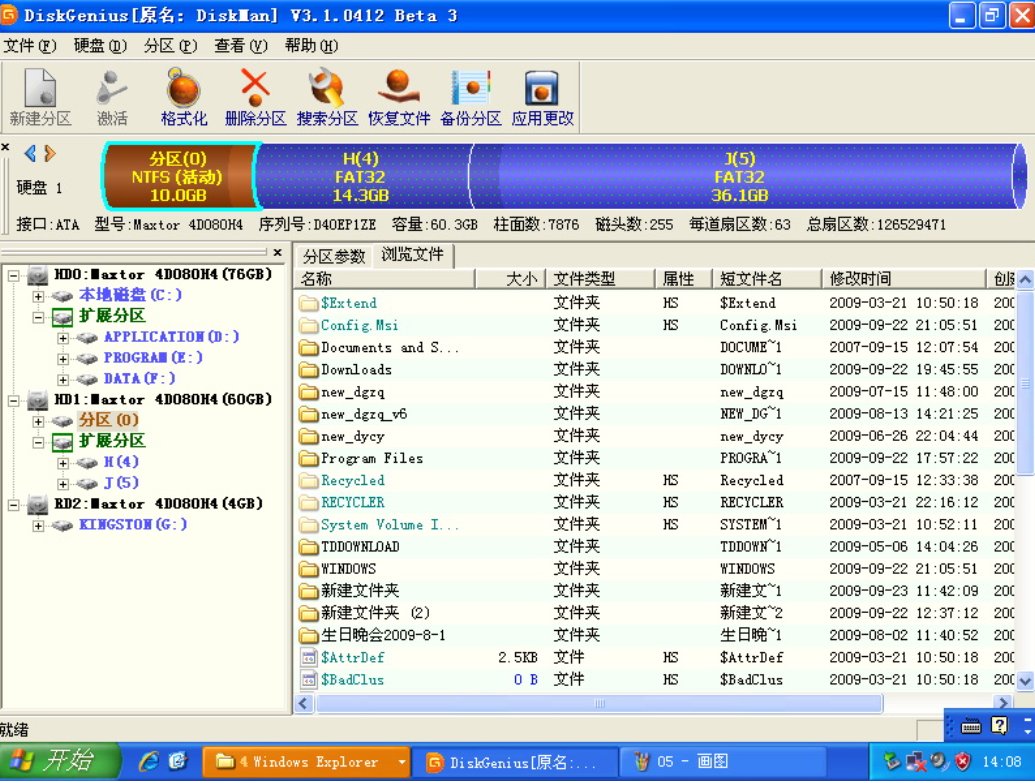This screenshot has width=1035, height=783.
Task: Select the 新建分区 (New Partition) toolbar icon
Action: 41,96
